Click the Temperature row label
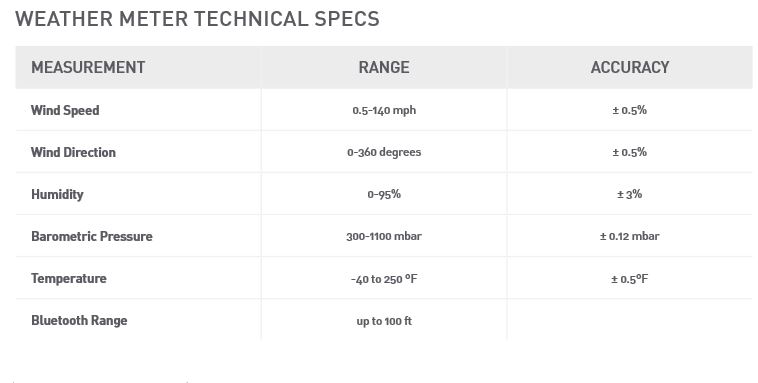The image size is (758, 383). click(69, 279)
